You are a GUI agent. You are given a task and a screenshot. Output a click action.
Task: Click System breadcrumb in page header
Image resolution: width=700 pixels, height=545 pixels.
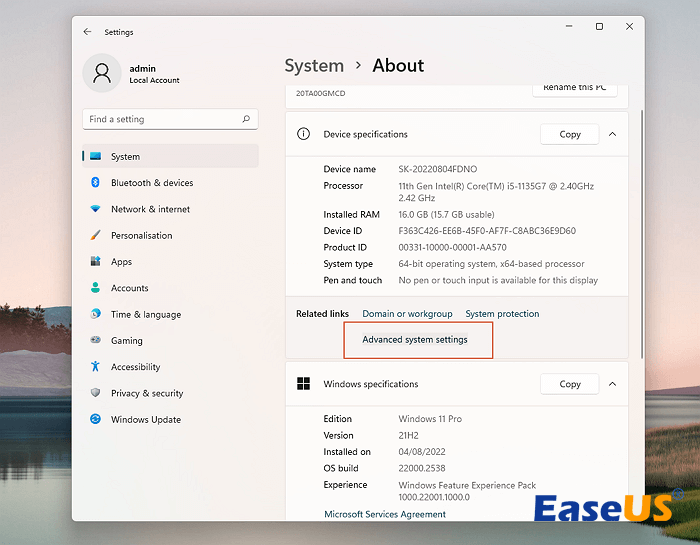[x=314, y=66]
